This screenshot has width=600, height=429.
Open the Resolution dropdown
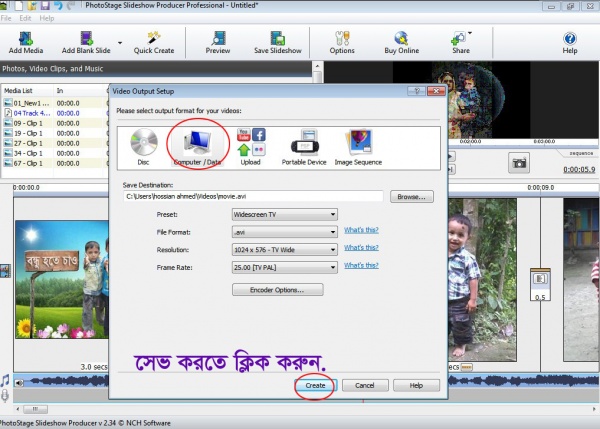click(284, 250)
